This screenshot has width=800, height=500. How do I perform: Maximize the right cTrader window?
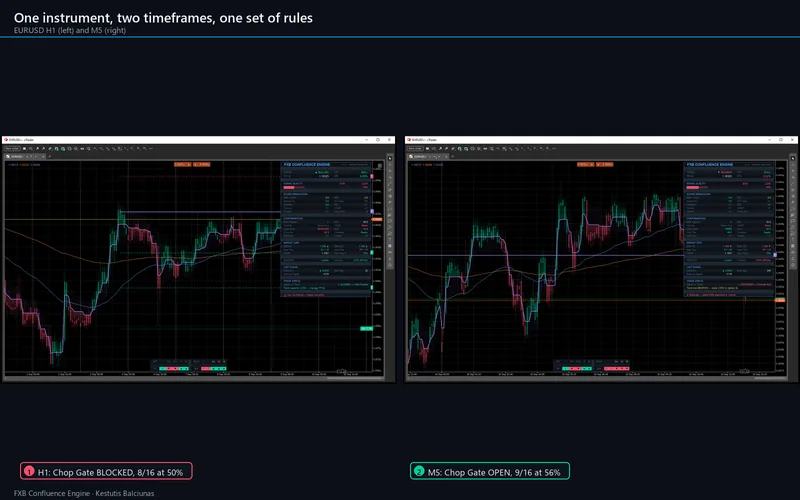pos(781,139)
